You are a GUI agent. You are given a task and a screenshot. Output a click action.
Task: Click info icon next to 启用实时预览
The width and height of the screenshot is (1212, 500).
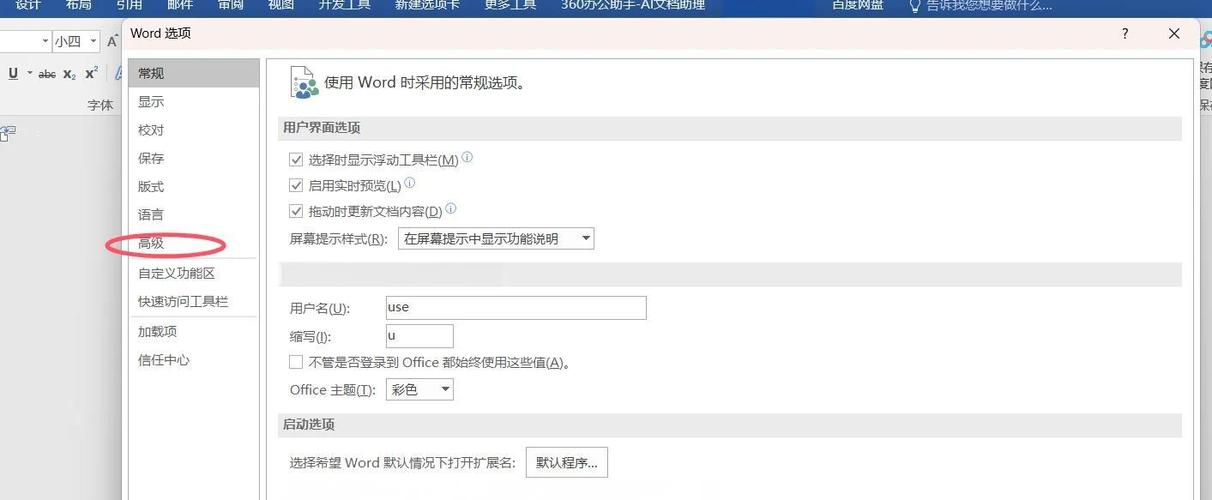point(409,184)
